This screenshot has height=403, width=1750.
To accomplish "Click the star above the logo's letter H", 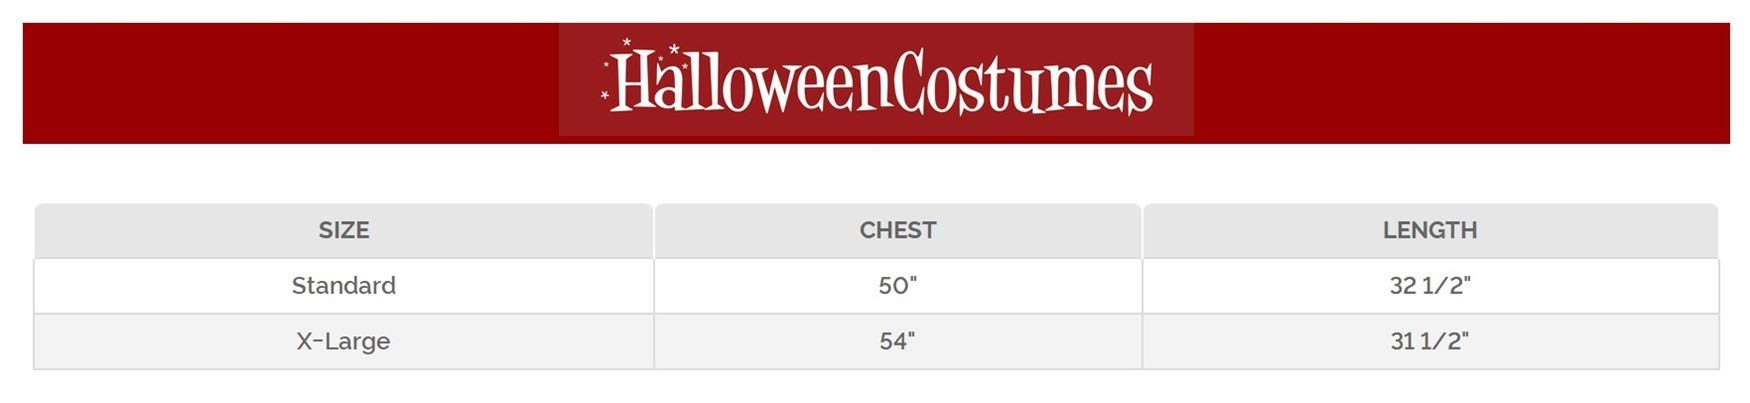I will pyautogui.click(x=627, y=43).
